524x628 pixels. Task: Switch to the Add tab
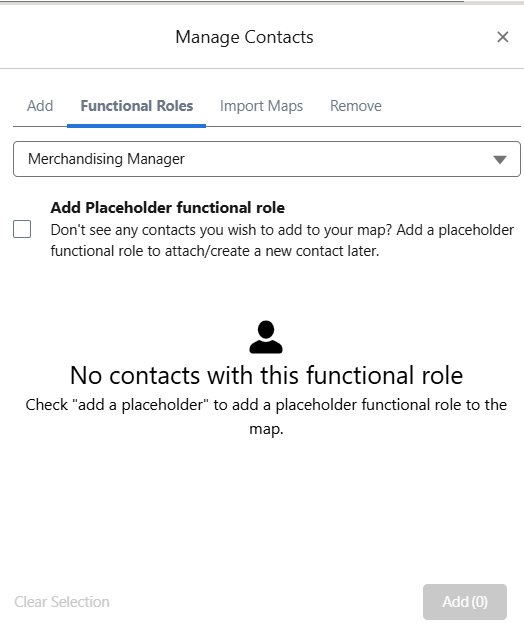coord(40,106)
